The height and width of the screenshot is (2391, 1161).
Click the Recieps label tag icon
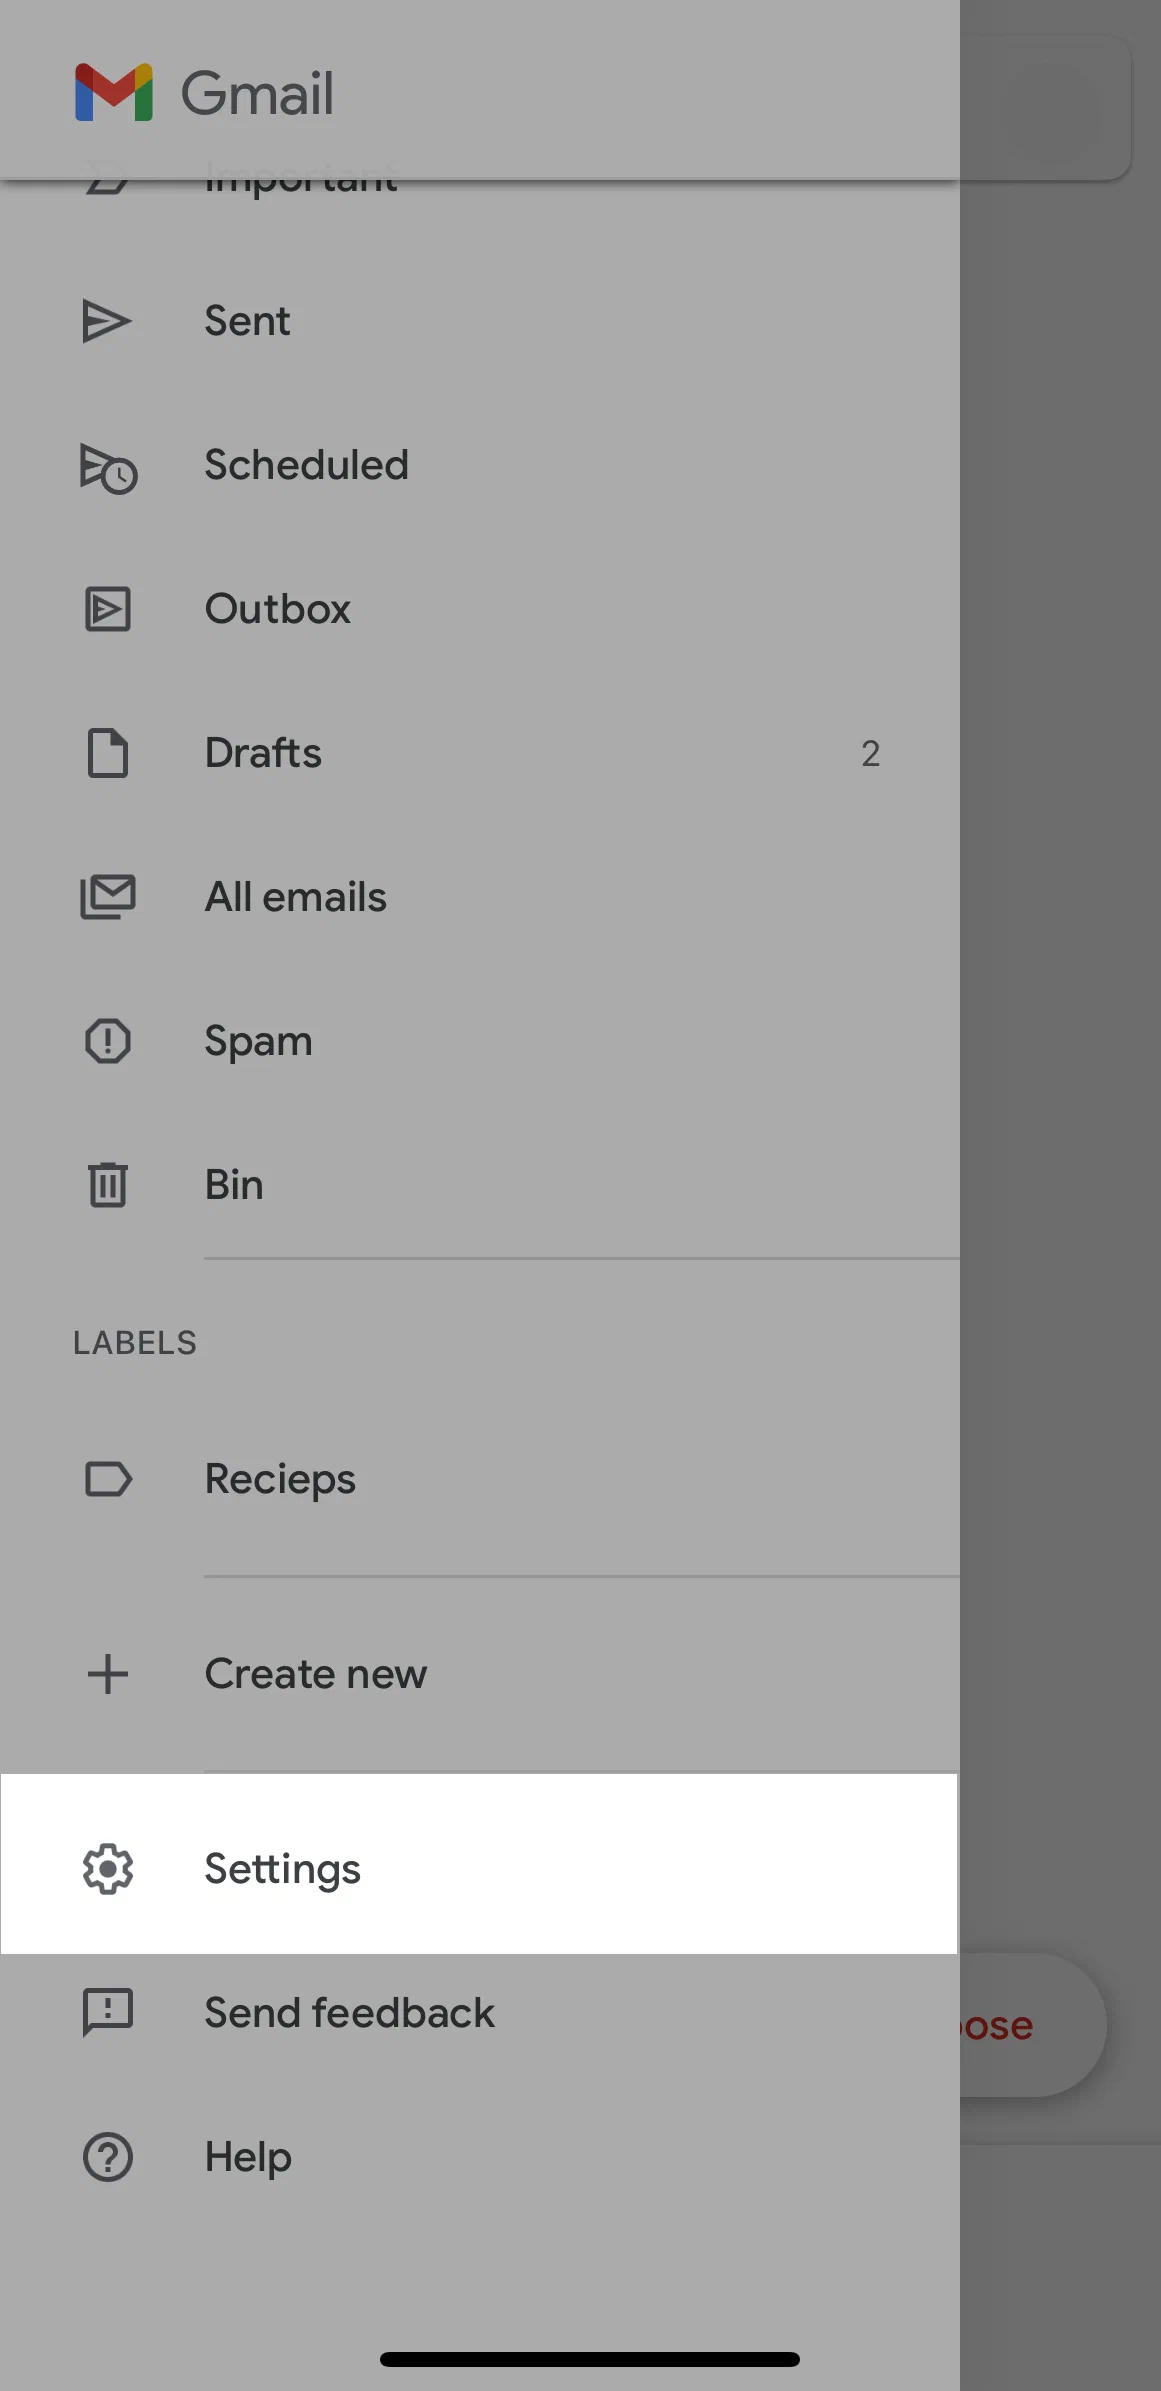[x=108, y=1479]
